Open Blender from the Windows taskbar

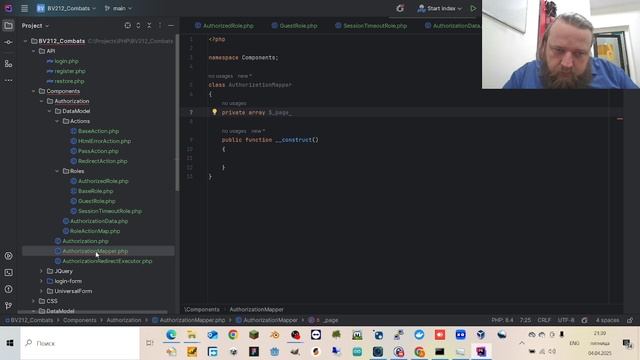[275, 335]
